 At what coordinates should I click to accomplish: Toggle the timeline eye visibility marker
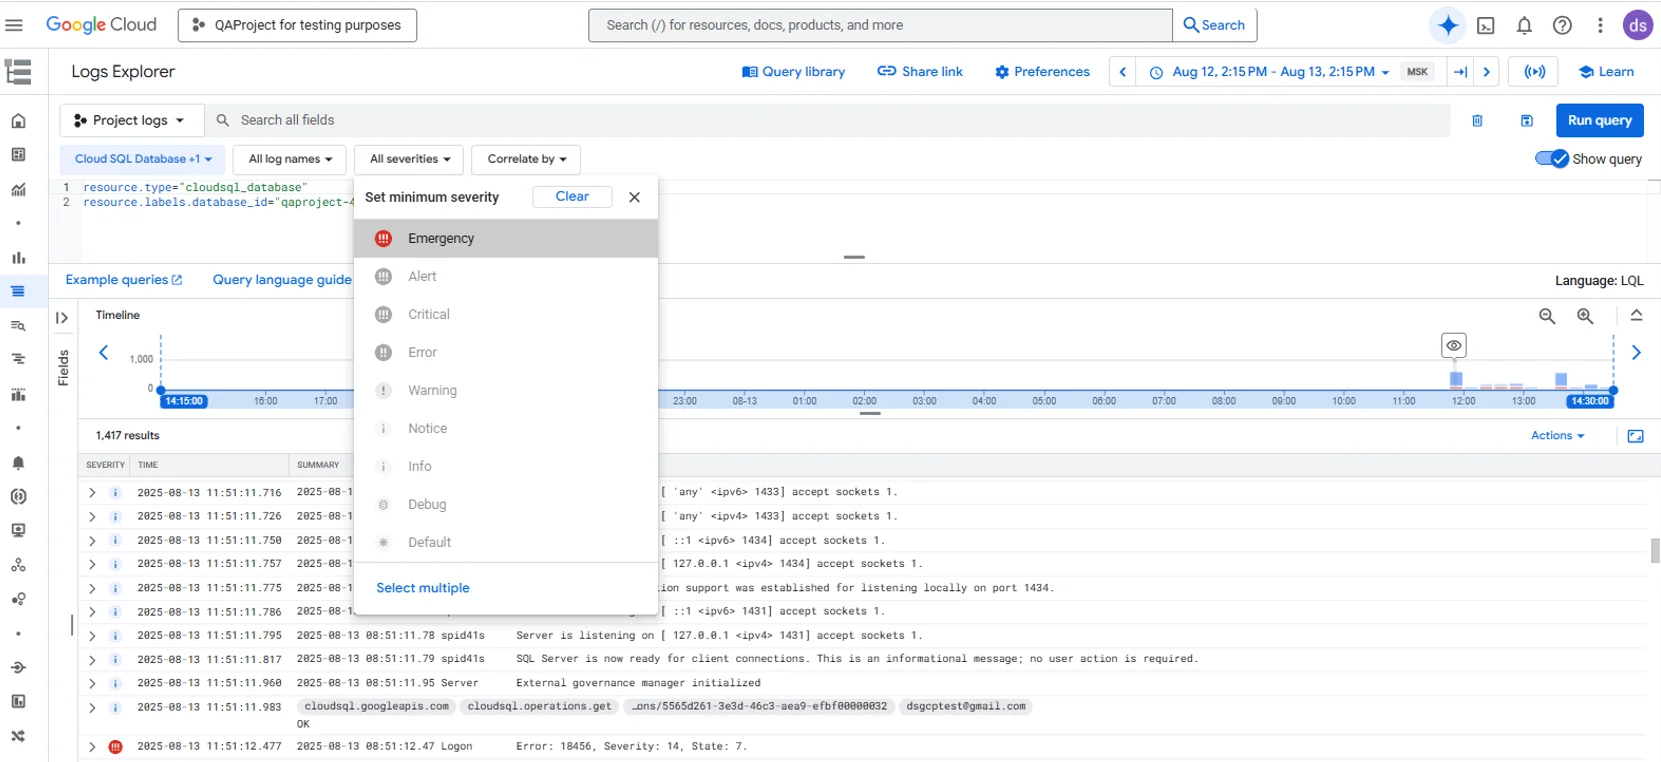1454,346
